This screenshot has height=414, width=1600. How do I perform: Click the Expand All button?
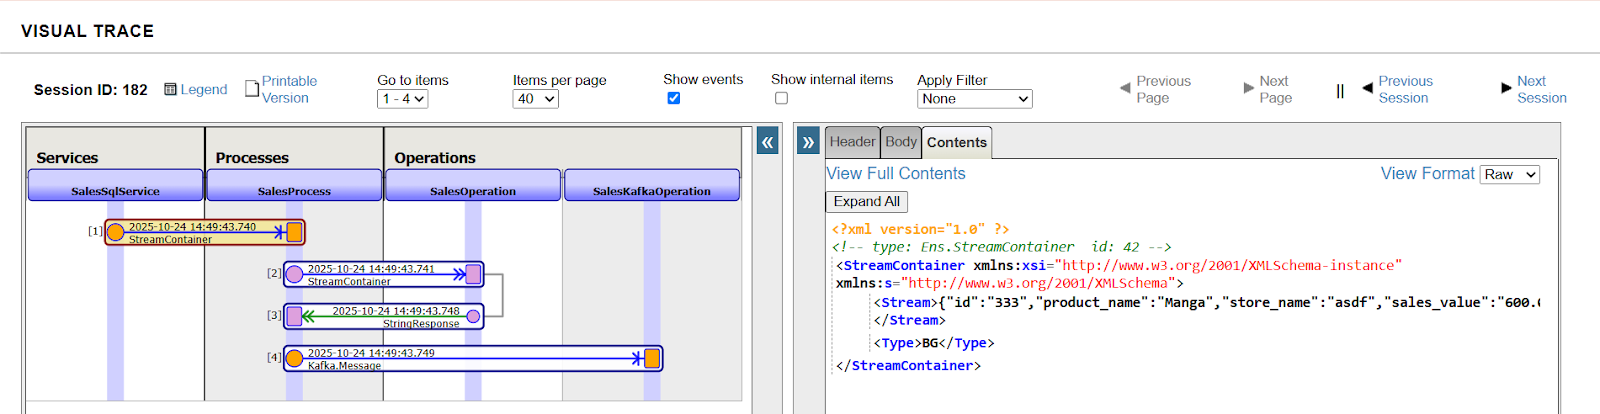[x=866, y=201]
